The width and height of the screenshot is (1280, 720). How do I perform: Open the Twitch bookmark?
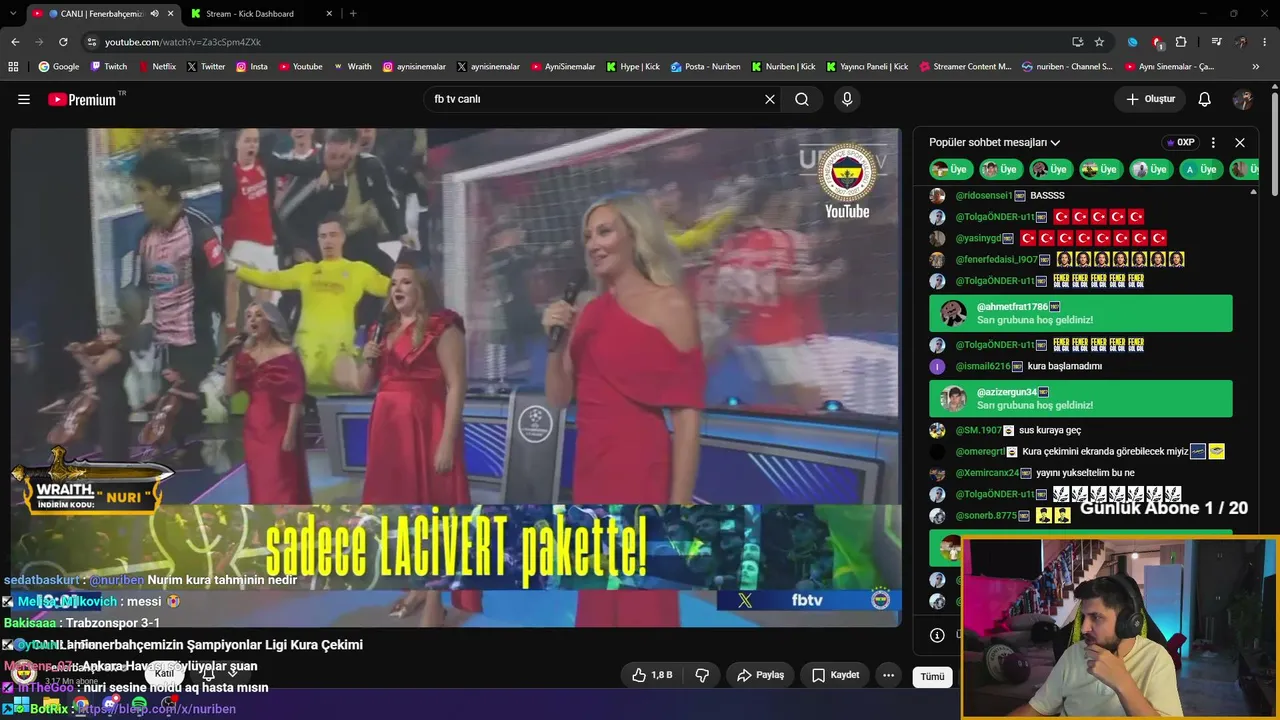109,67
